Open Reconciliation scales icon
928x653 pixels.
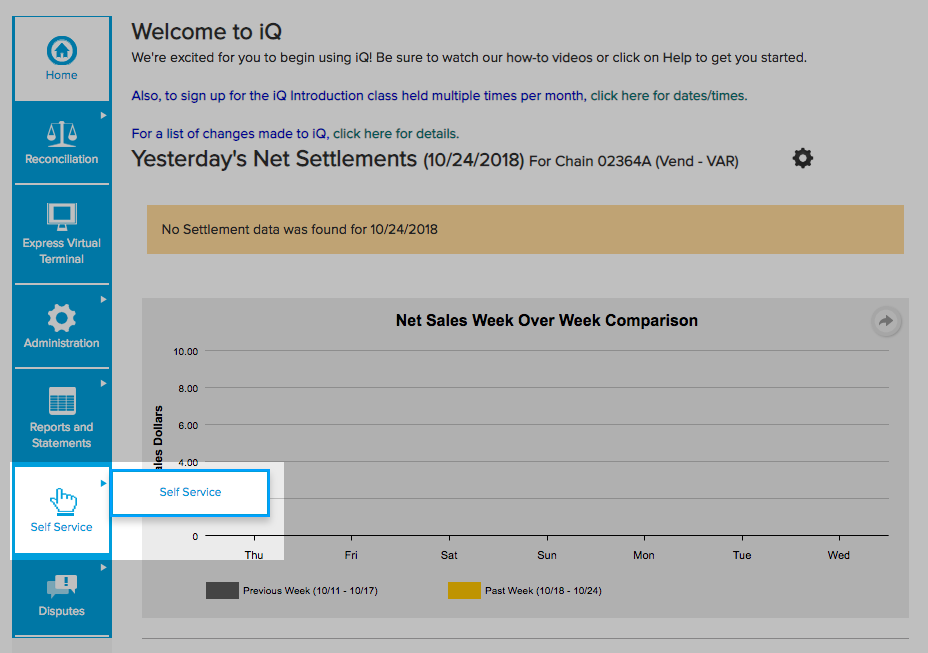click(62, 134)
